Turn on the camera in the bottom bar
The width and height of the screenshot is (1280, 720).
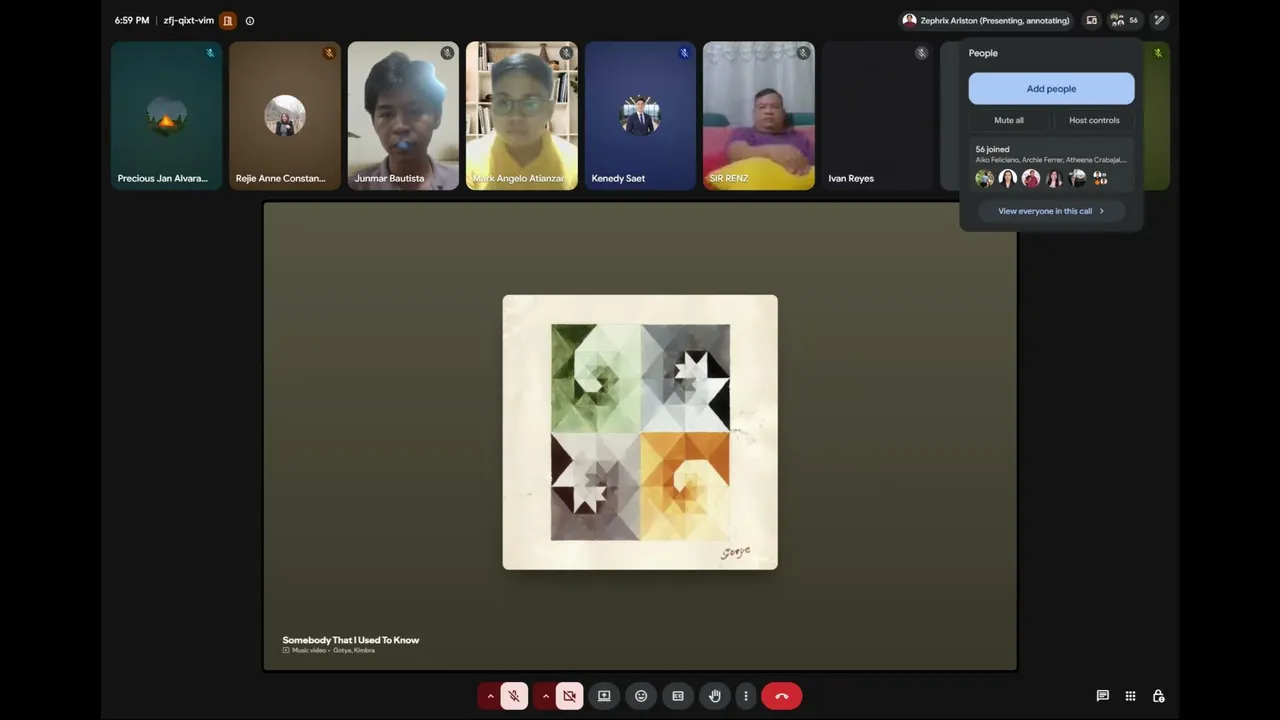pos(569,696)
